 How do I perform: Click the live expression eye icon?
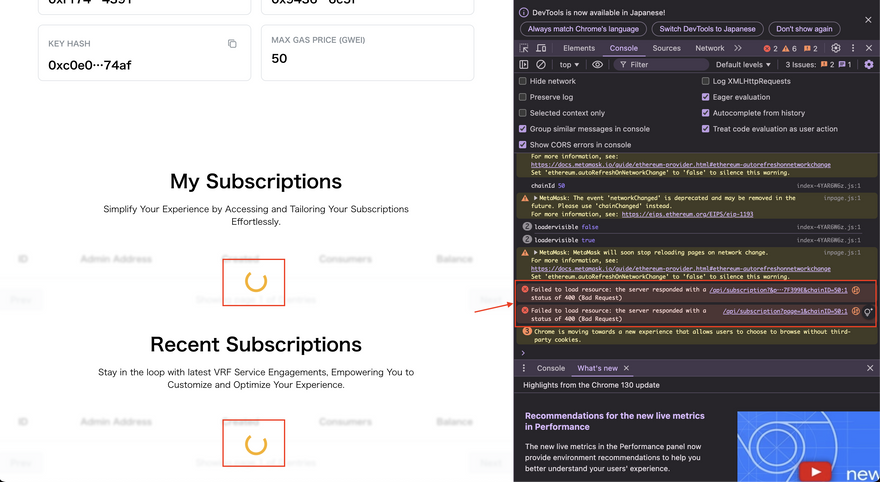point(597,65)
